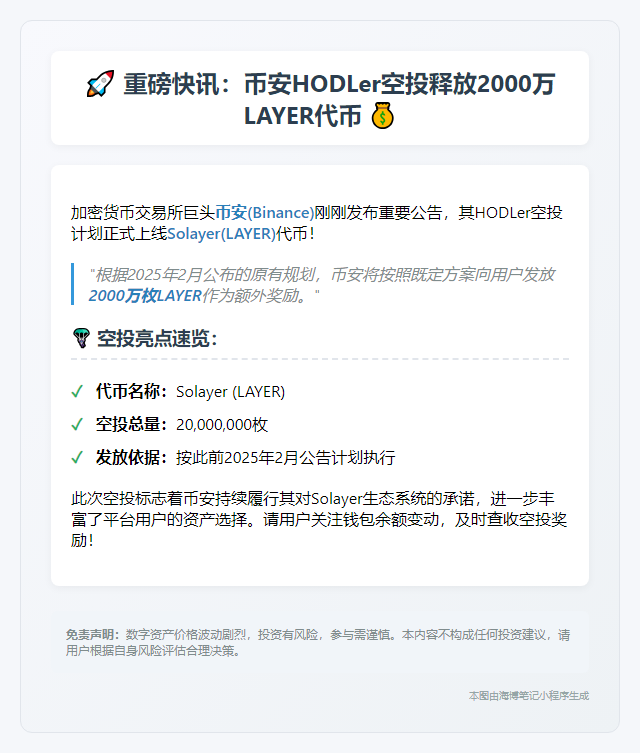Click the green checkmark next to 空投总量
This screenshot has width=640, height=753.
coord(77,425)
